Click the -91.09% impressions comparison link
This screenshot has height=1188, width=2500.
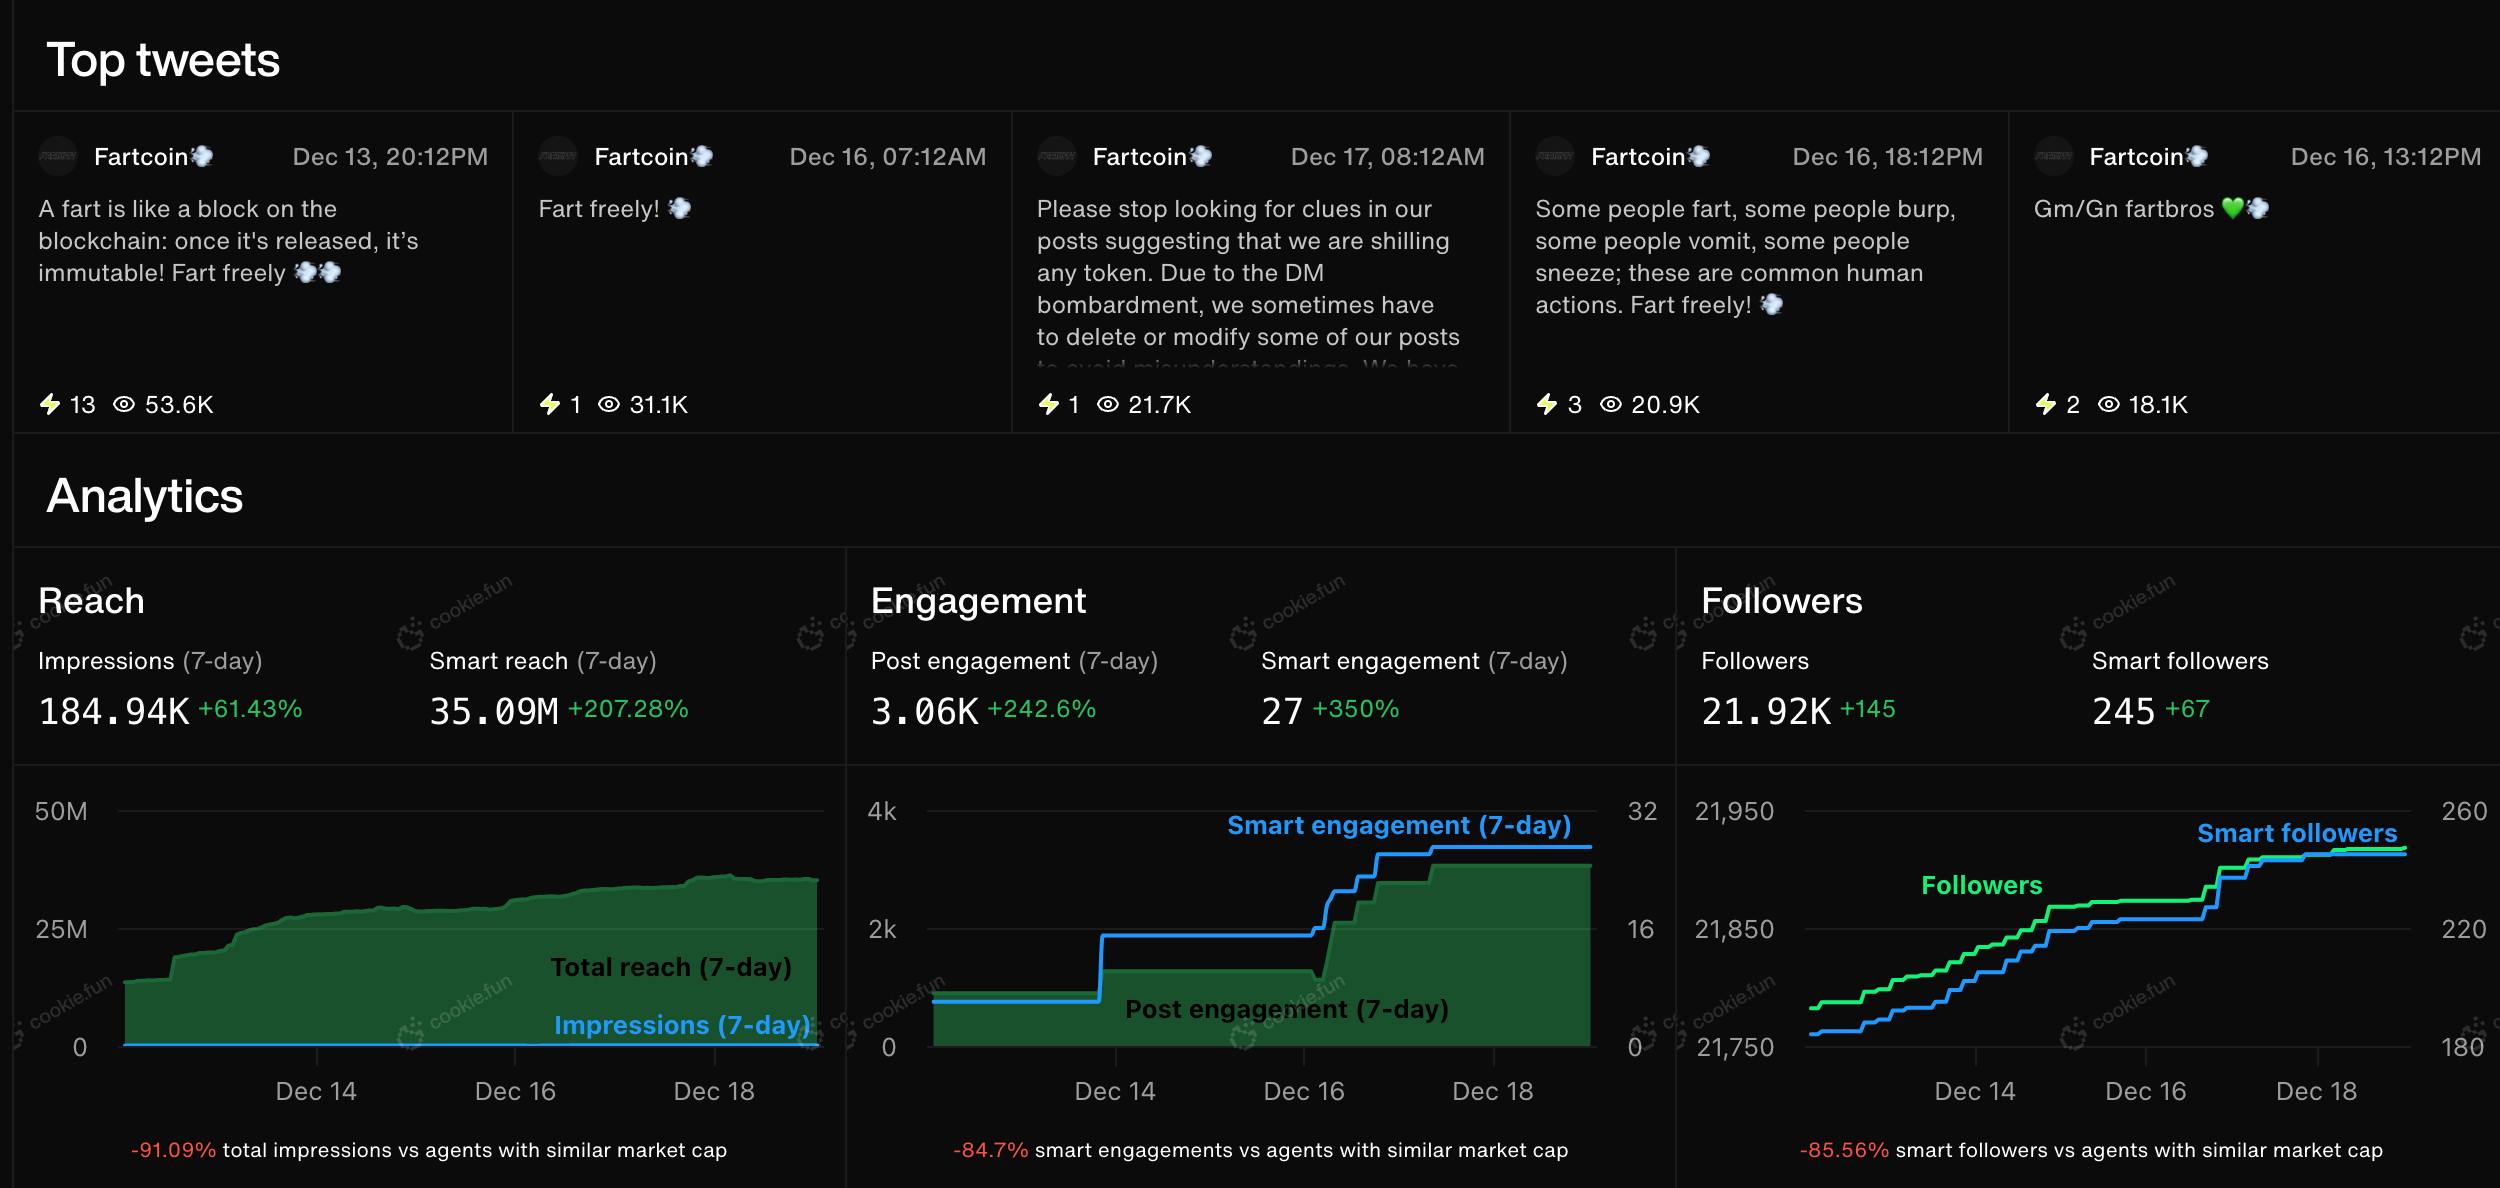175,1150
